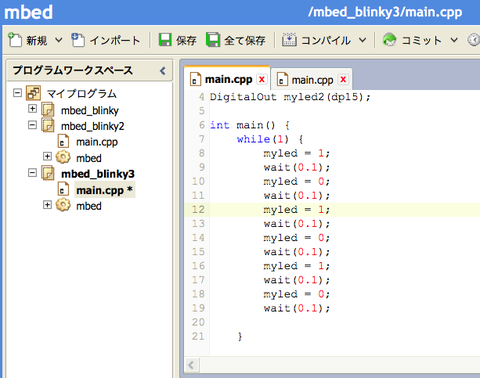Click the 全て保存 button label

[245, 41]
